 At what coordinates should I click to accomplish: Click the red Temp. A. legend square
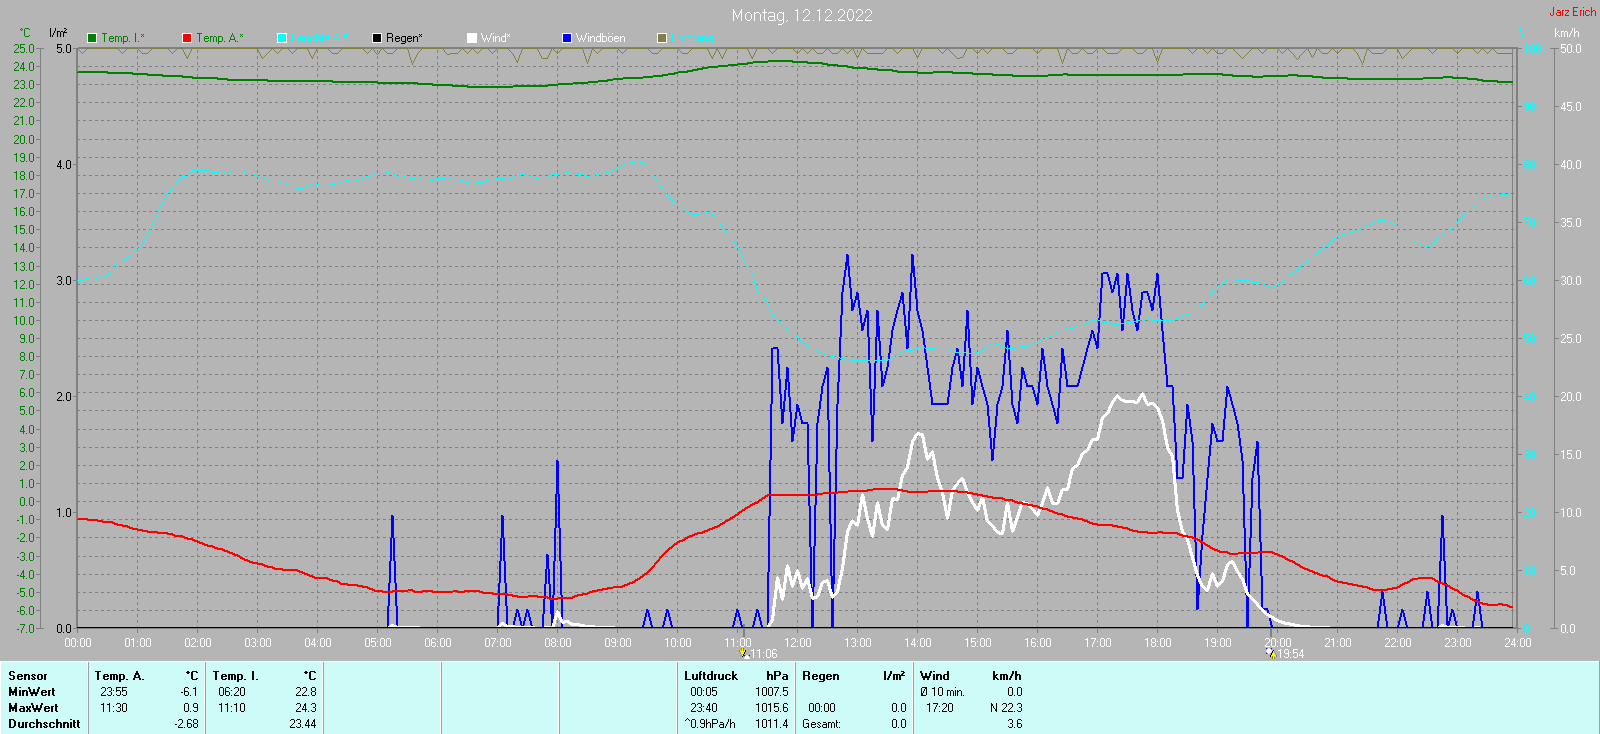click(187, 38)
